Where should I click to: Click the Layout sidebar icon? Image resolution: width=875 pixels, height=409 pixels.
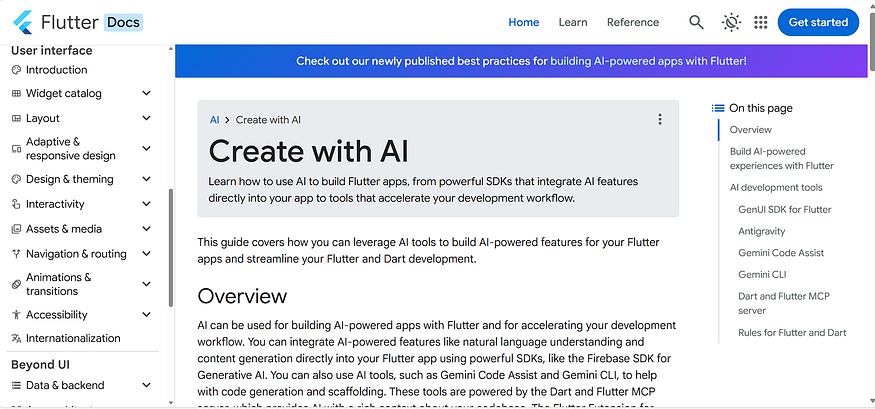pyautogui.click(x=16, y=118)
